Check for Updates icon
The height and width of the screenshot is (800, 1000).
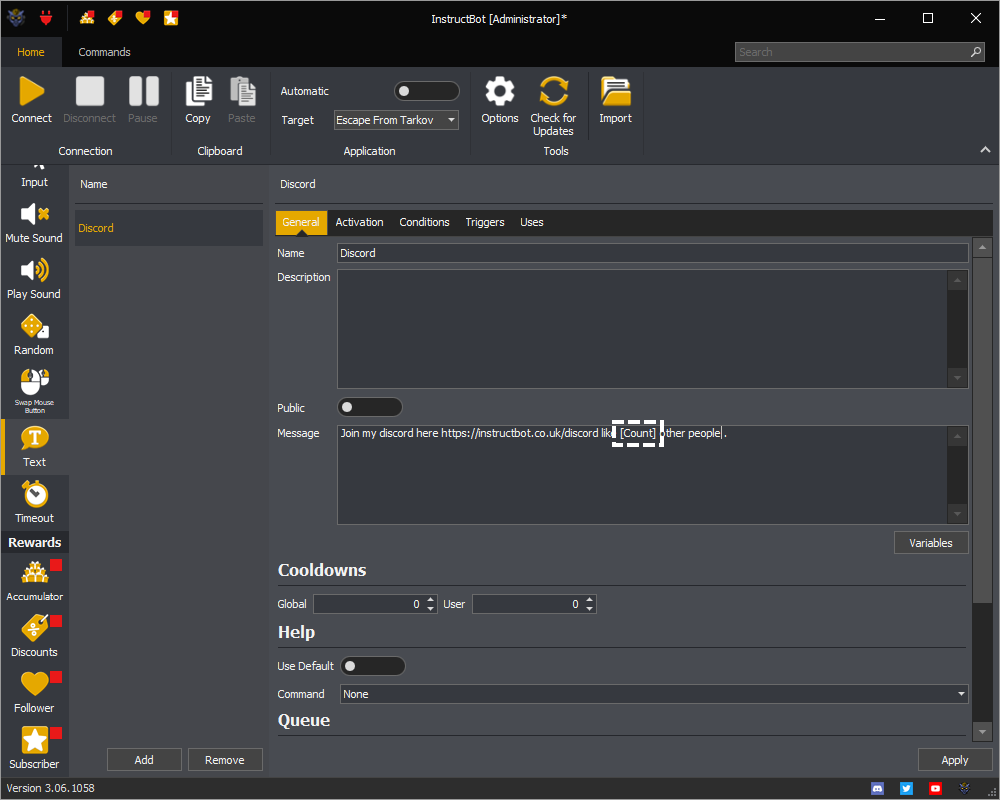click(x=553, y=91)
